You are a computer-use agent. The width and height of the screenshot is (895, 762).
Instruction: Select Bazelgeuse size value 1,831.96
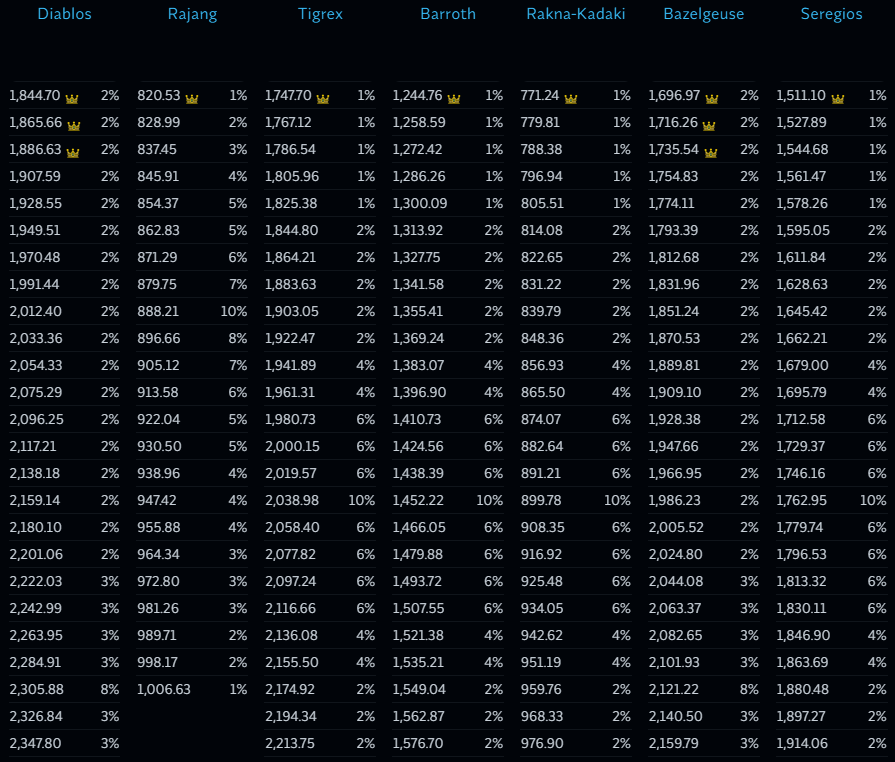pos(674,284)
